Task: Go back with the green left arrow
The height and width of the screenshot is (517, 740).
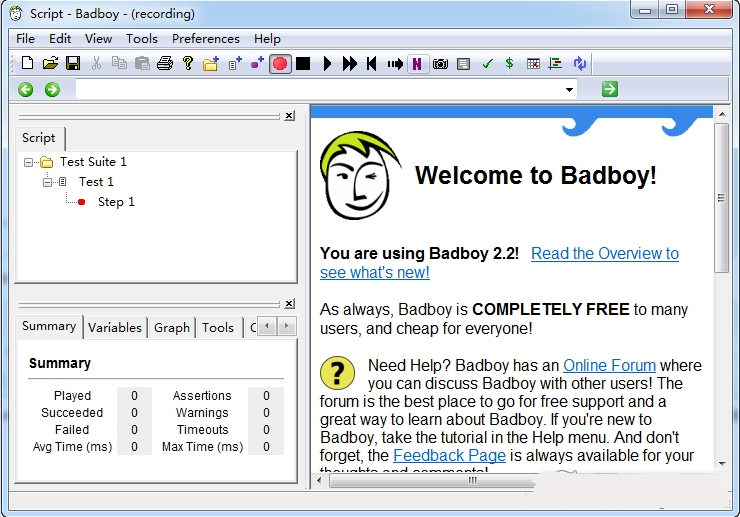Action: click(25, 89)
